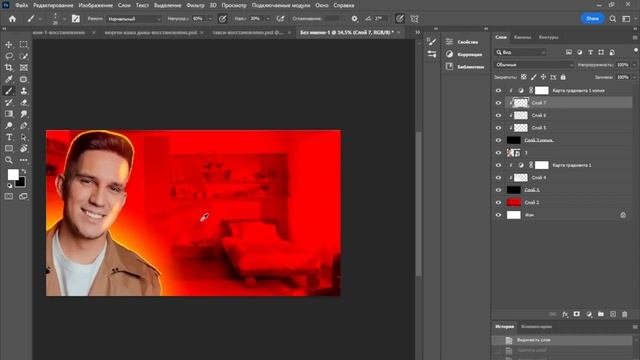Select the Crop tool
Image resolution: width=640 pixels, height=360 pixels.
click(x=9, y=67)
